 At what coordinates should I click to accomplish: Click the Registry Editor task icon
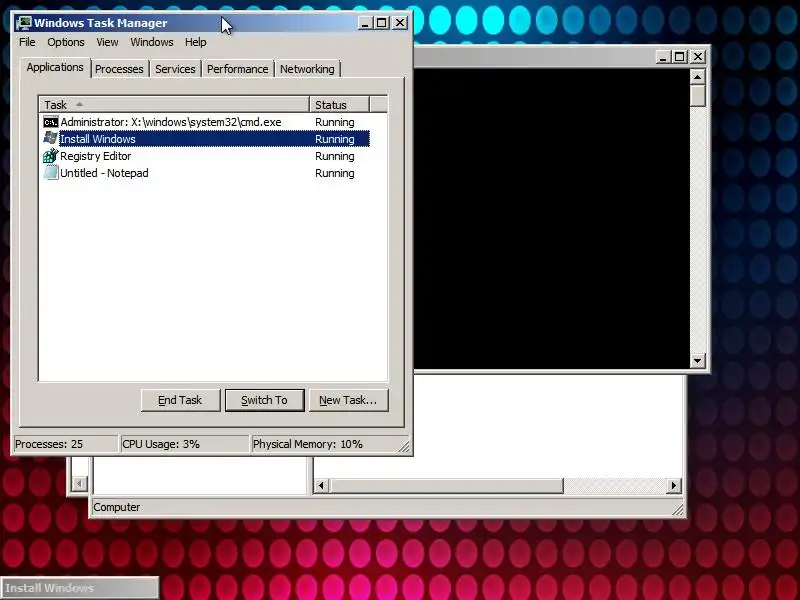coord(51,156)
